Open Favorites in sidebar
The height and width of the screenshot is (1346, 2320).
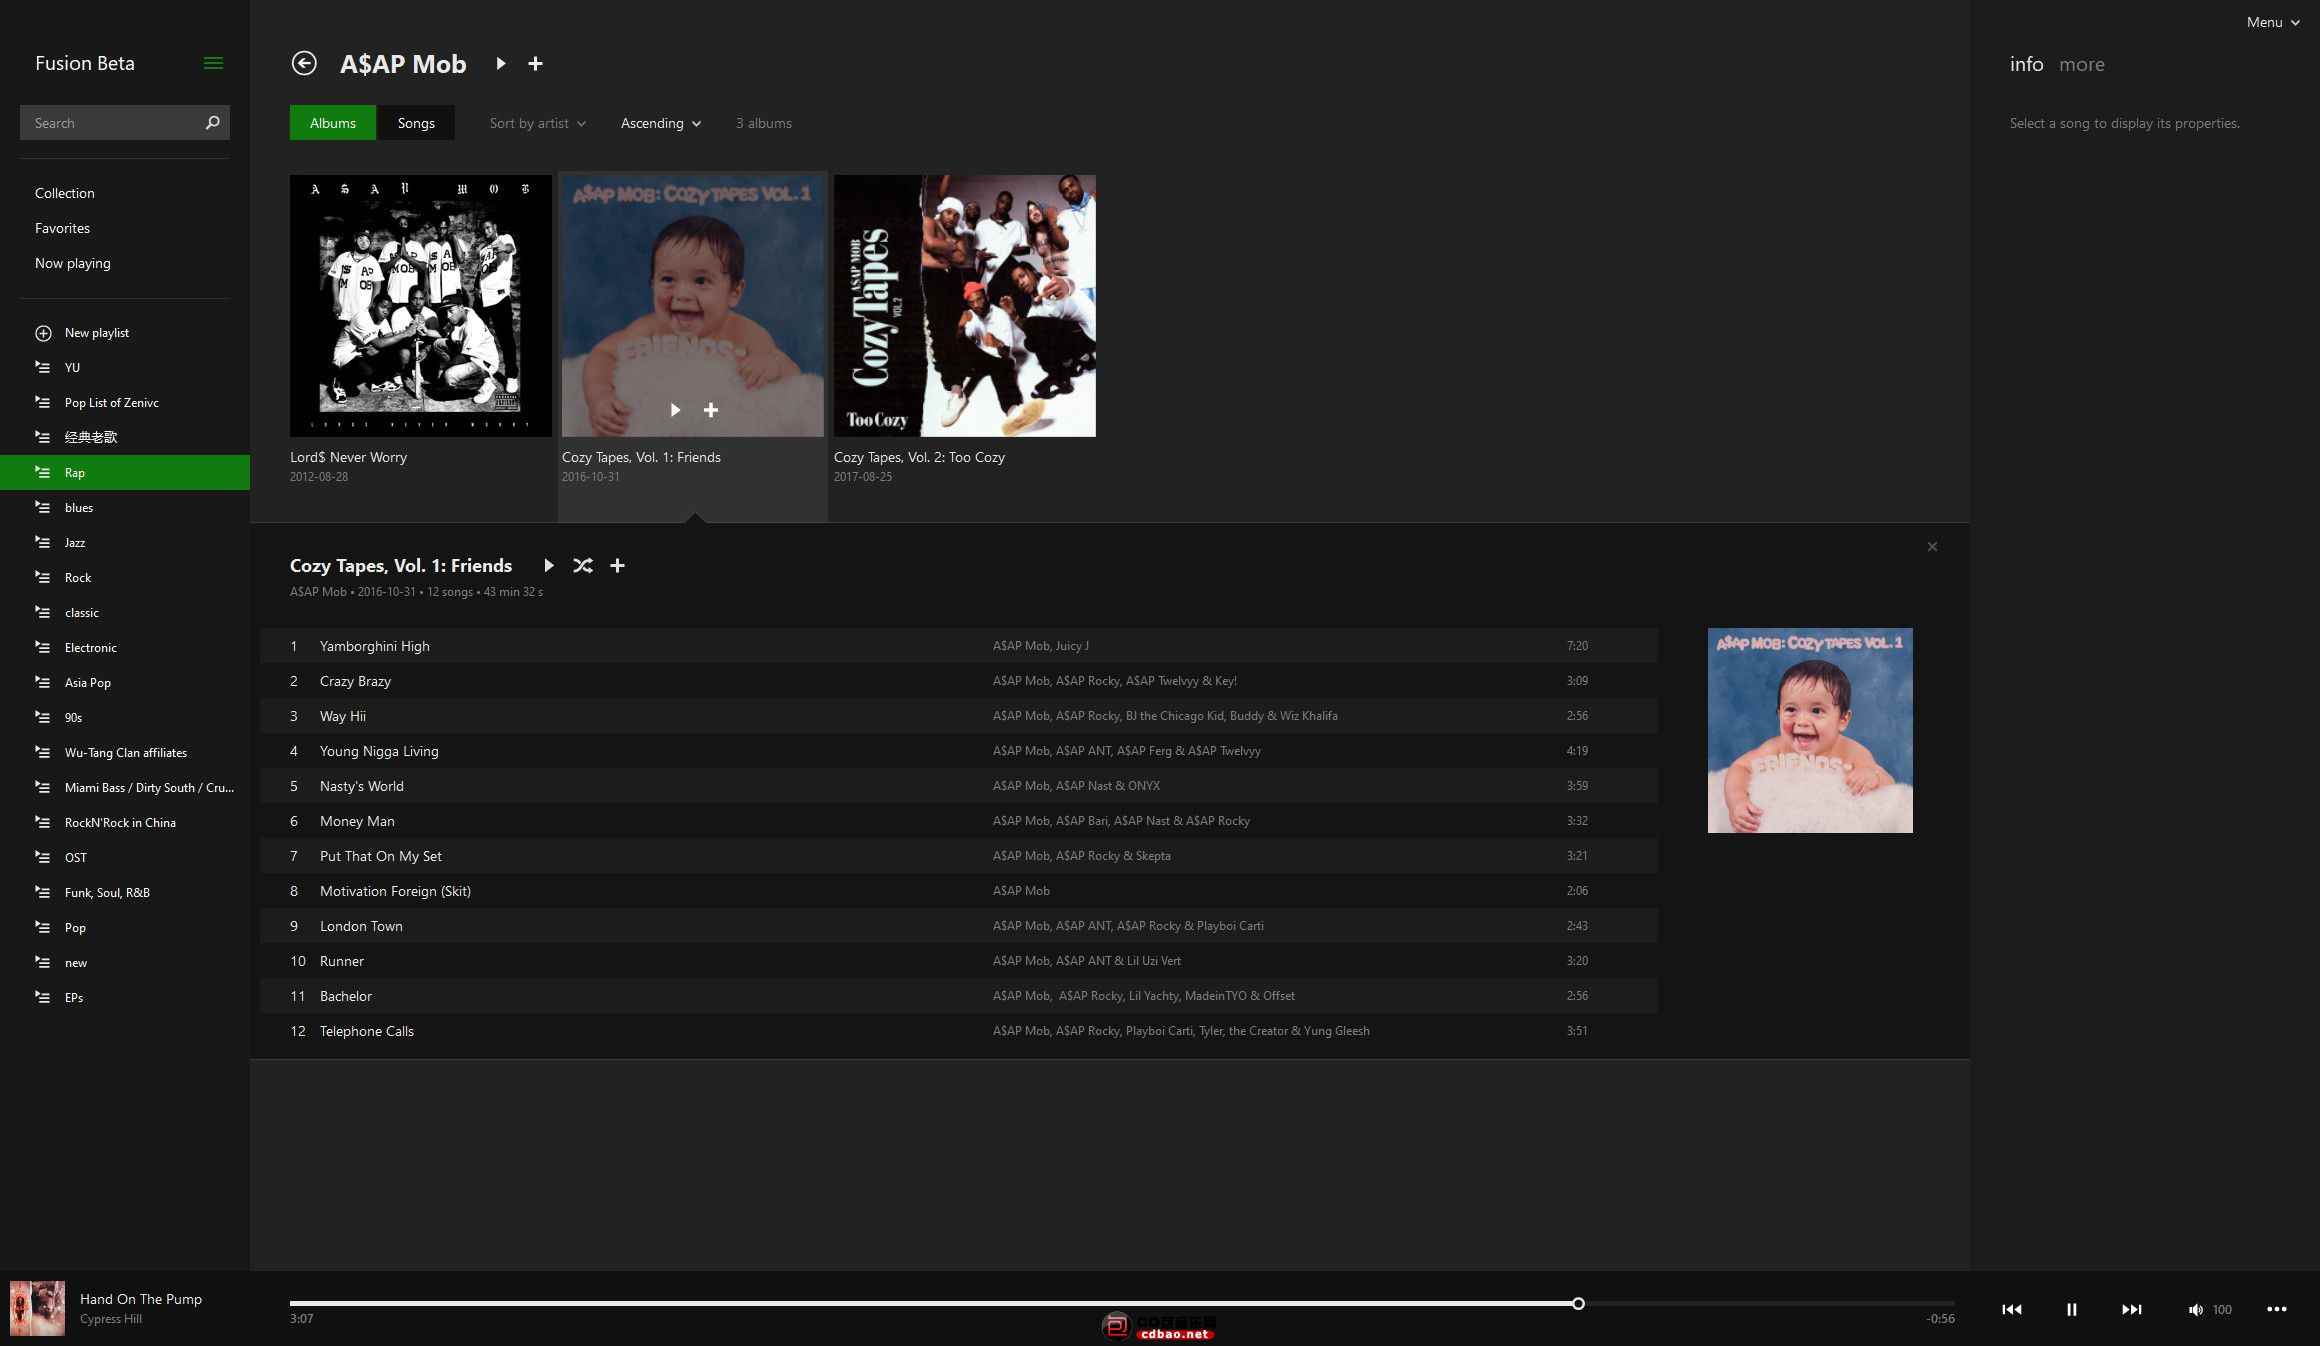click(62, 228)
